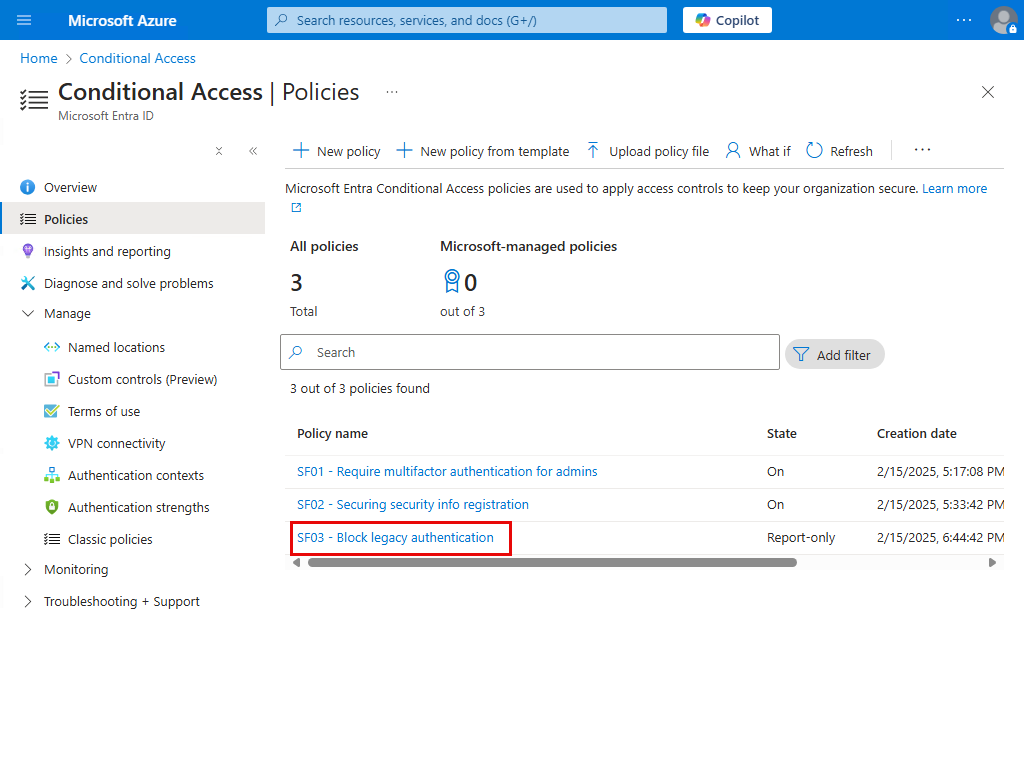Viewport: 1024px width, 768px height.
Task: Click into the policies Search field
Action: [530, 353]
